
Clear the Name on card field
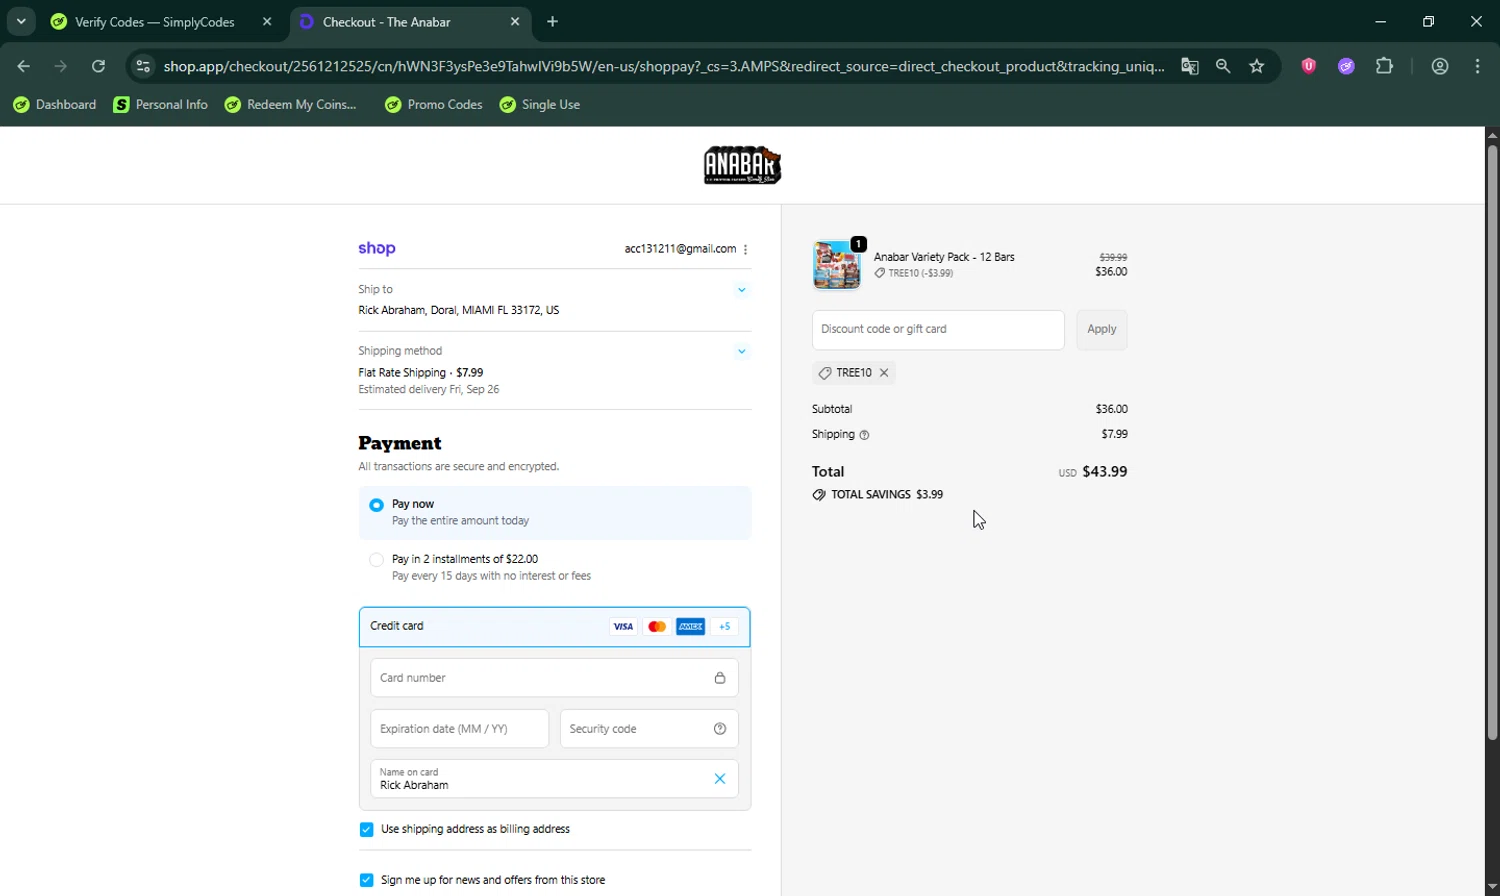click(x=720, y=779)
